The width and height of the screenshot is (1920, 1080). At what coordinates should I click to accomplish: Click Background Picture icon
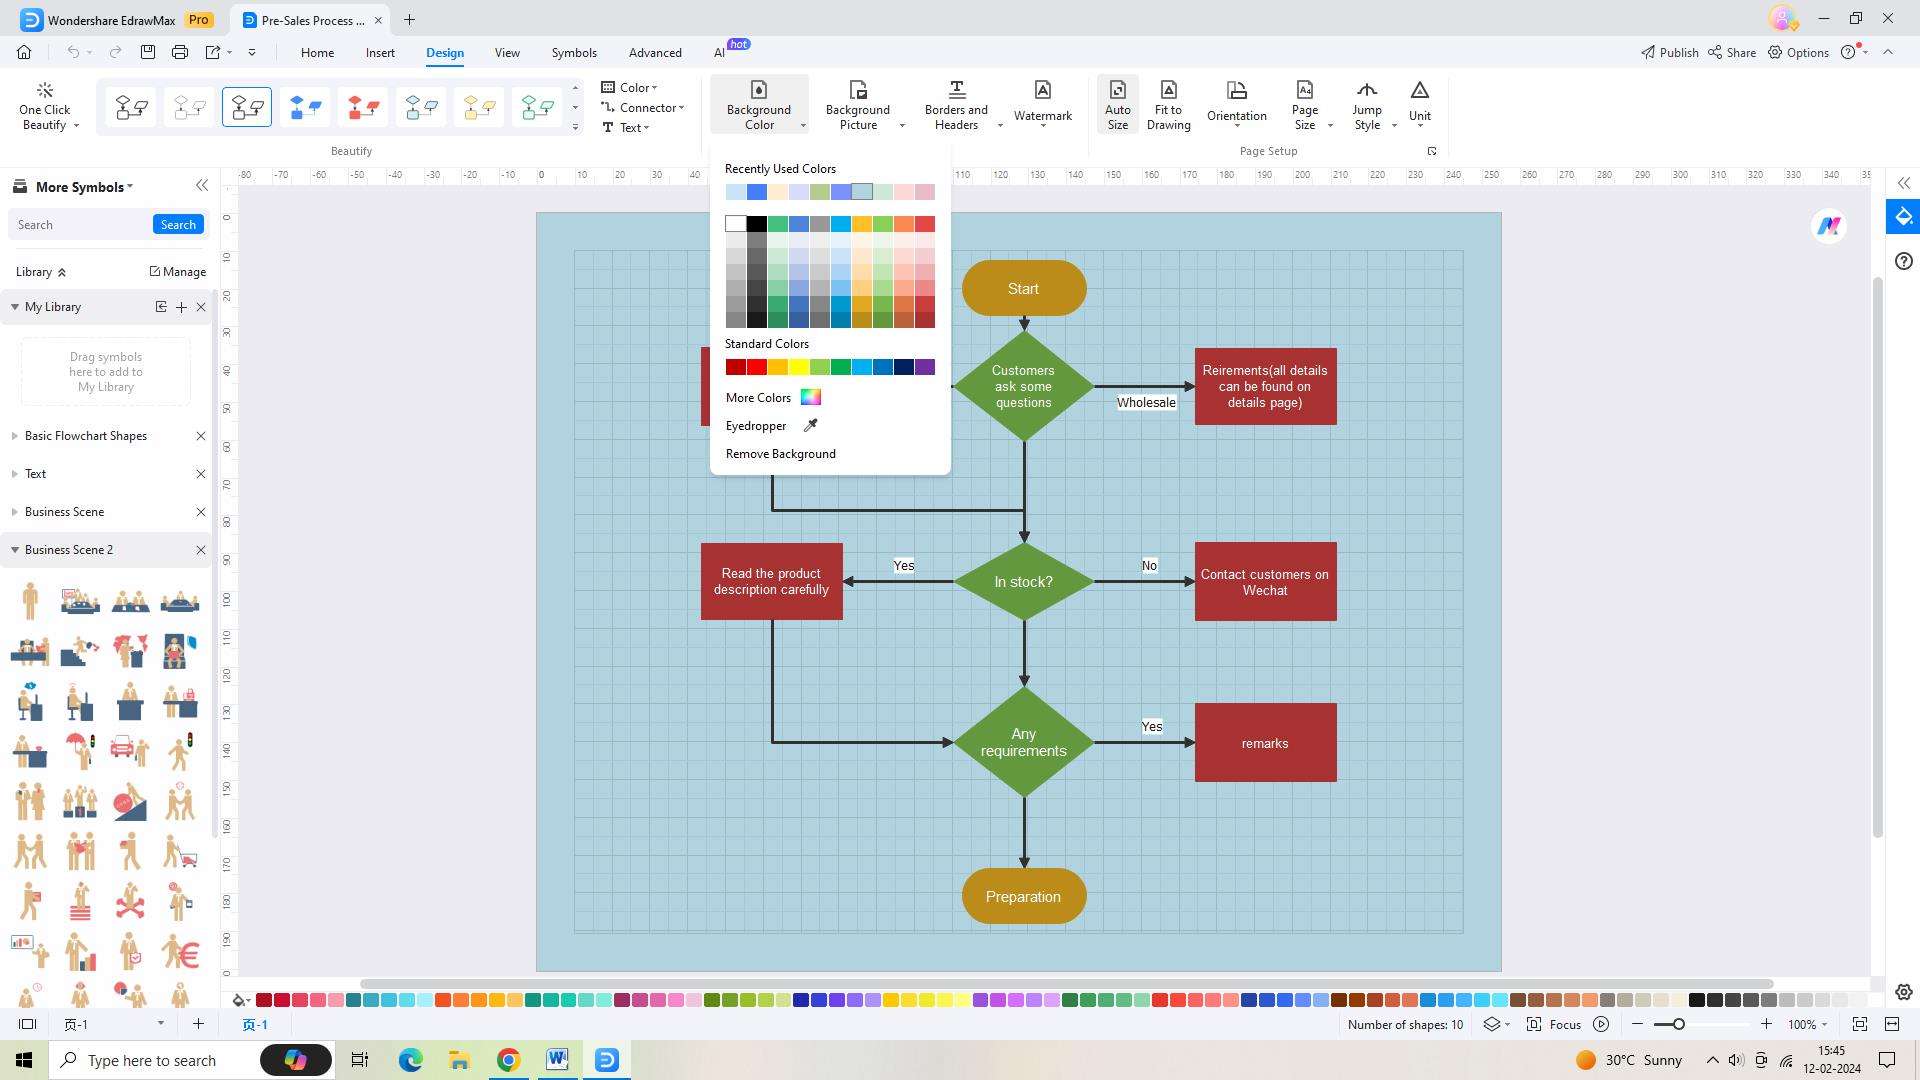pos(858,91)
